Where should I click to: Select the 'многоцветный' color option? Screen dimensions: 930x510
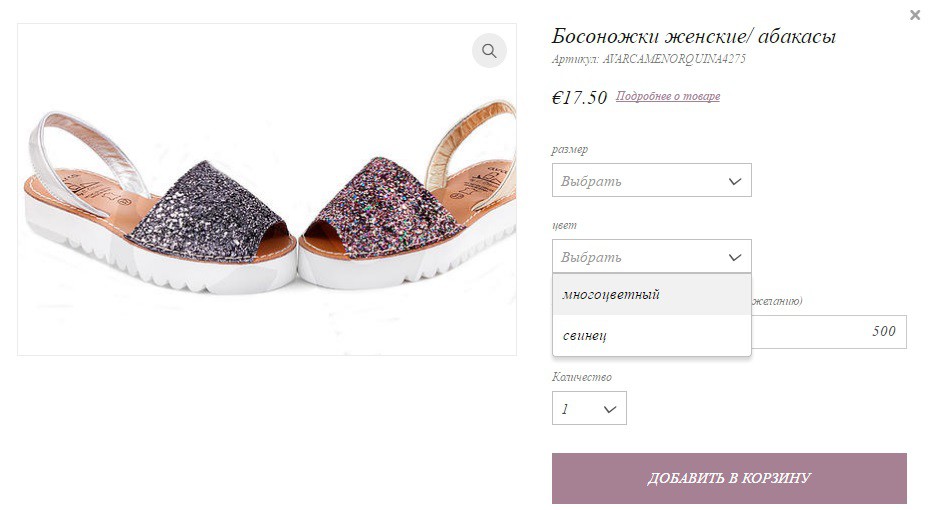(652, 294)
